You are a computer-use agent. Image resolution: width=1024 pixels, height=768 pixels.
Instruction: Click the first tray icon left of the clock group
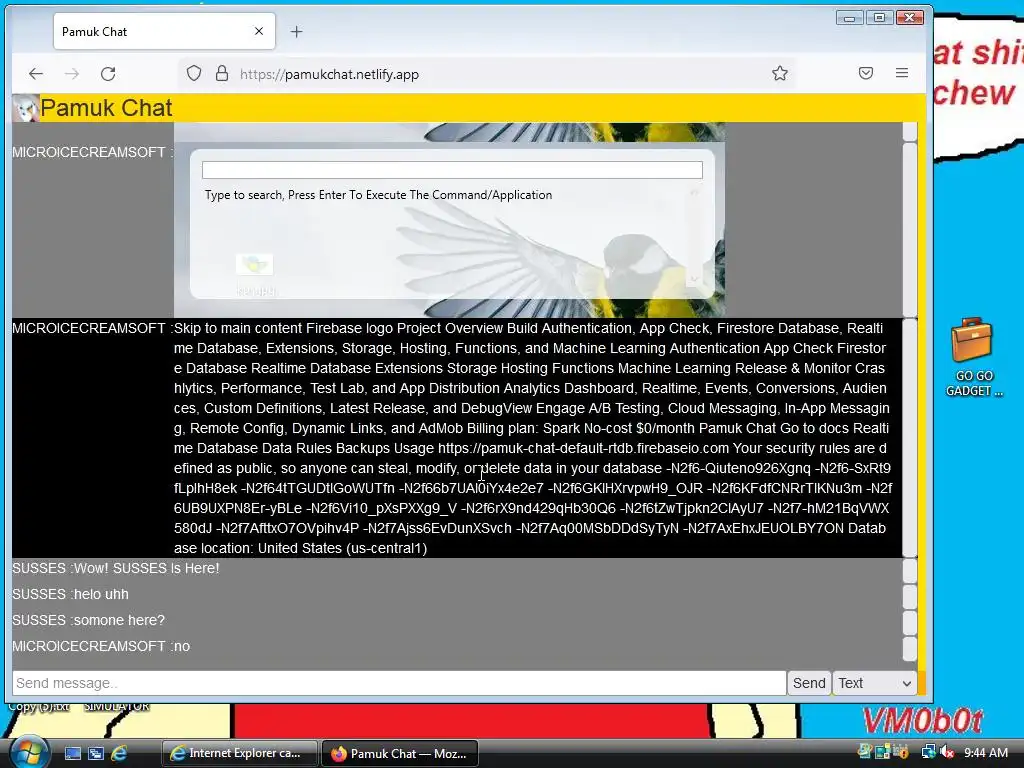[x=865, y=752]
